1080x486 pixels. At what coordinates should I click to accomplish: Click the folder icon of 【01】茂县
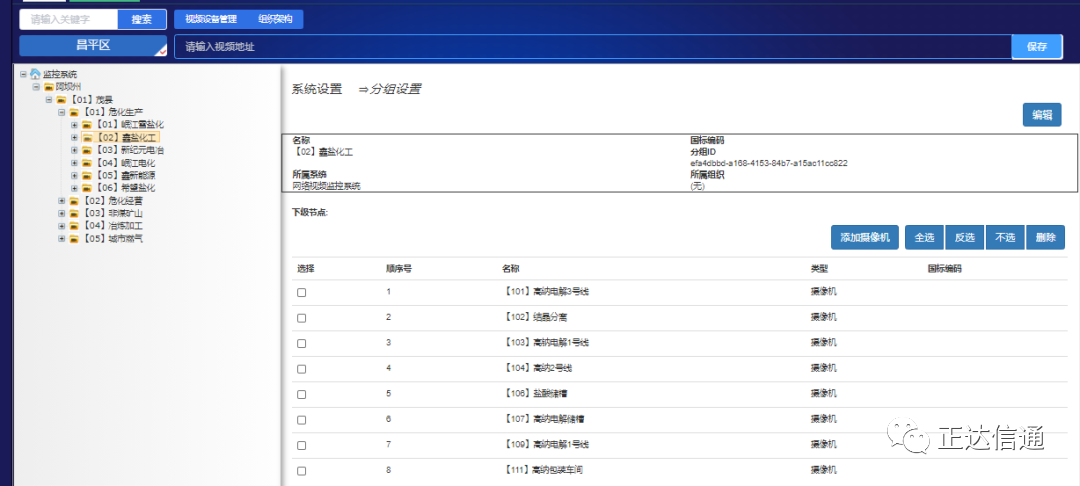[61, 100]
